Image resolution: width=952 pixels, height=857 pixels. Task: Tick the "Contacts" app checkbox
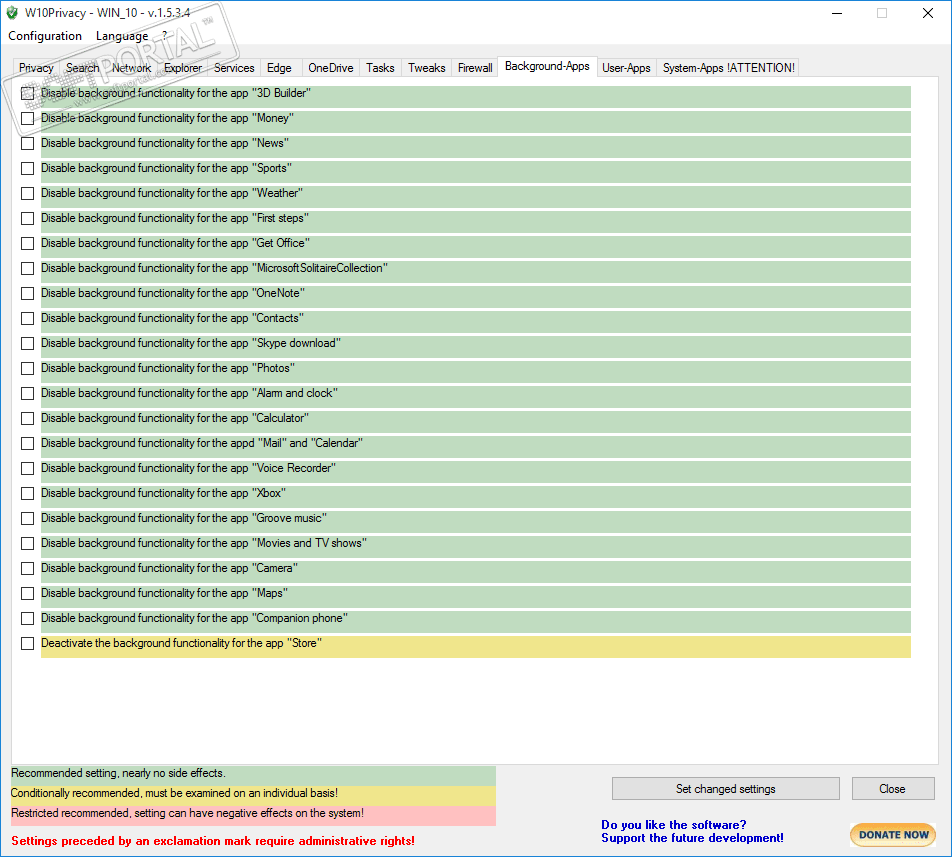27,319
